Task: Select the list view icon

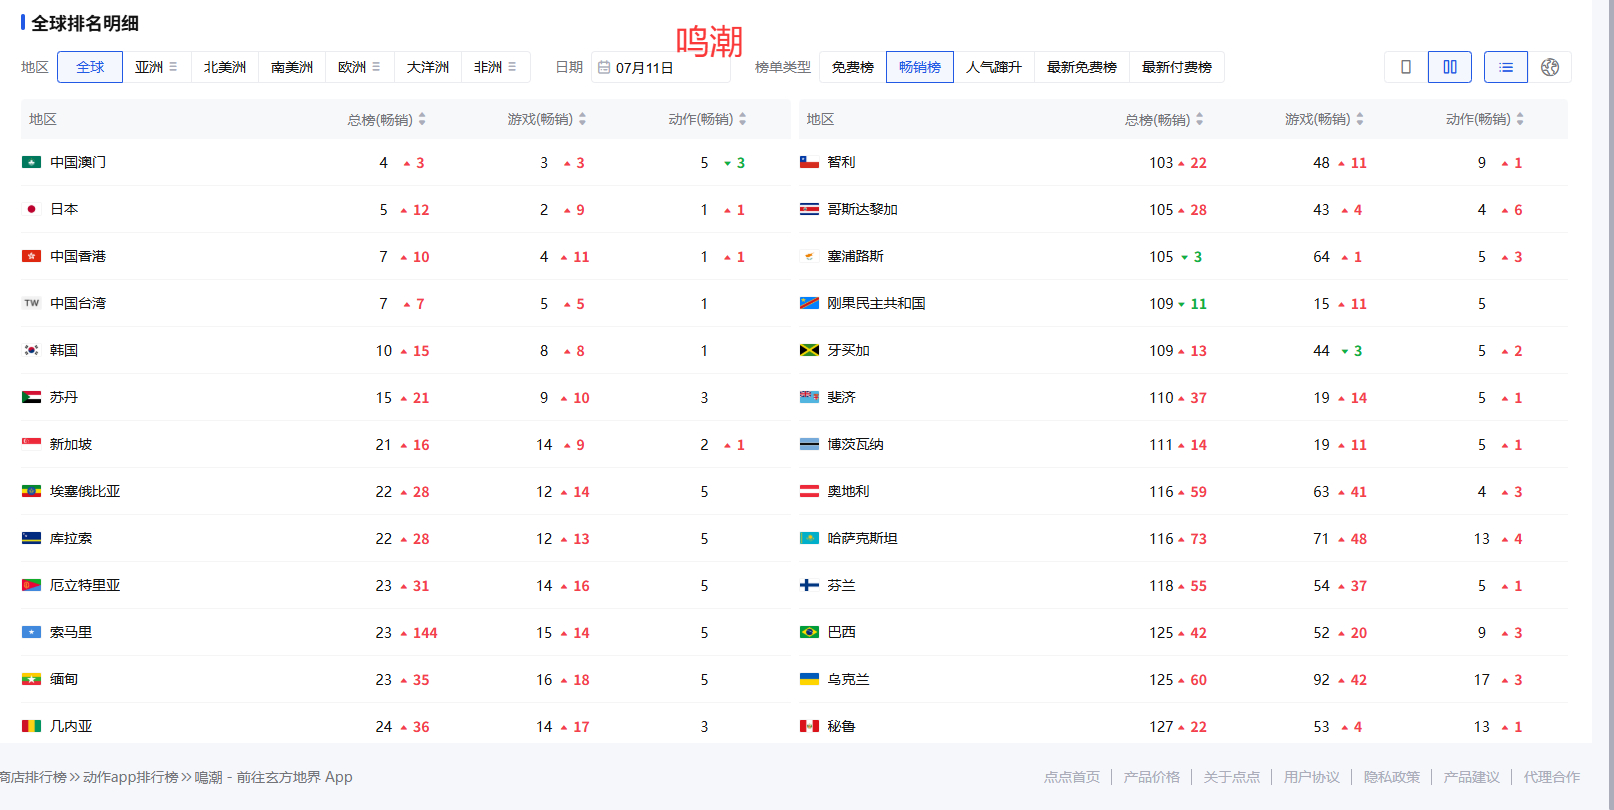Action: [x=1506, y=67]
